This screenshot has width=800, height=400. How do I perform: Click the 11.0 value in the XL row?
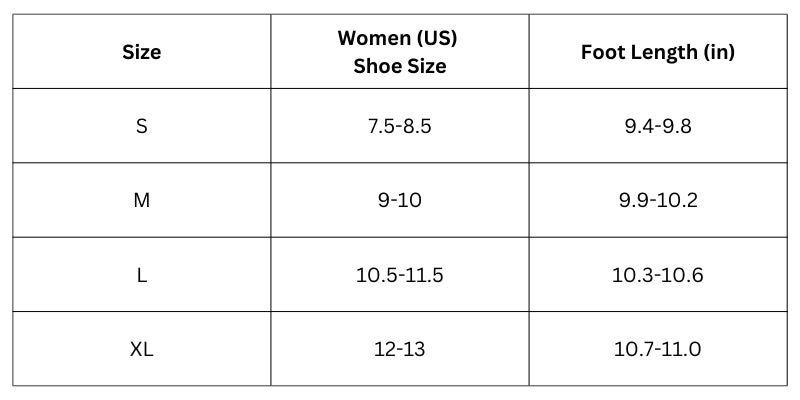coord(683,349)
